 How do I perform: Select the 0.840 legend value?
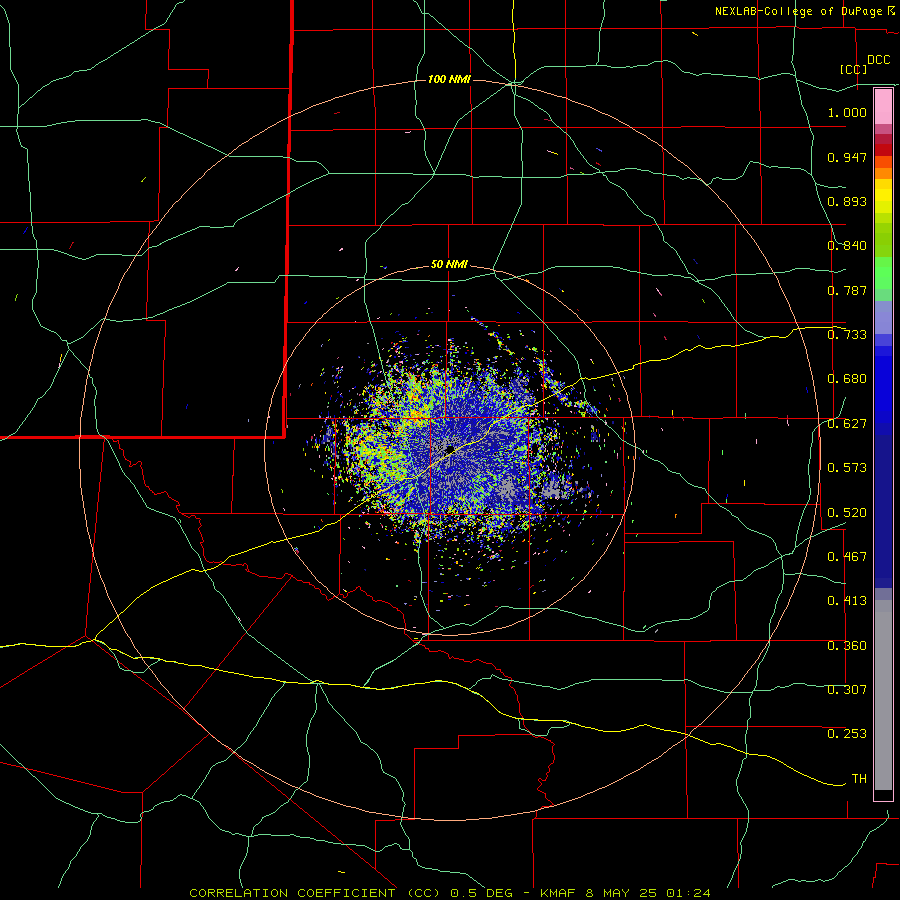[x=847, y=246]
